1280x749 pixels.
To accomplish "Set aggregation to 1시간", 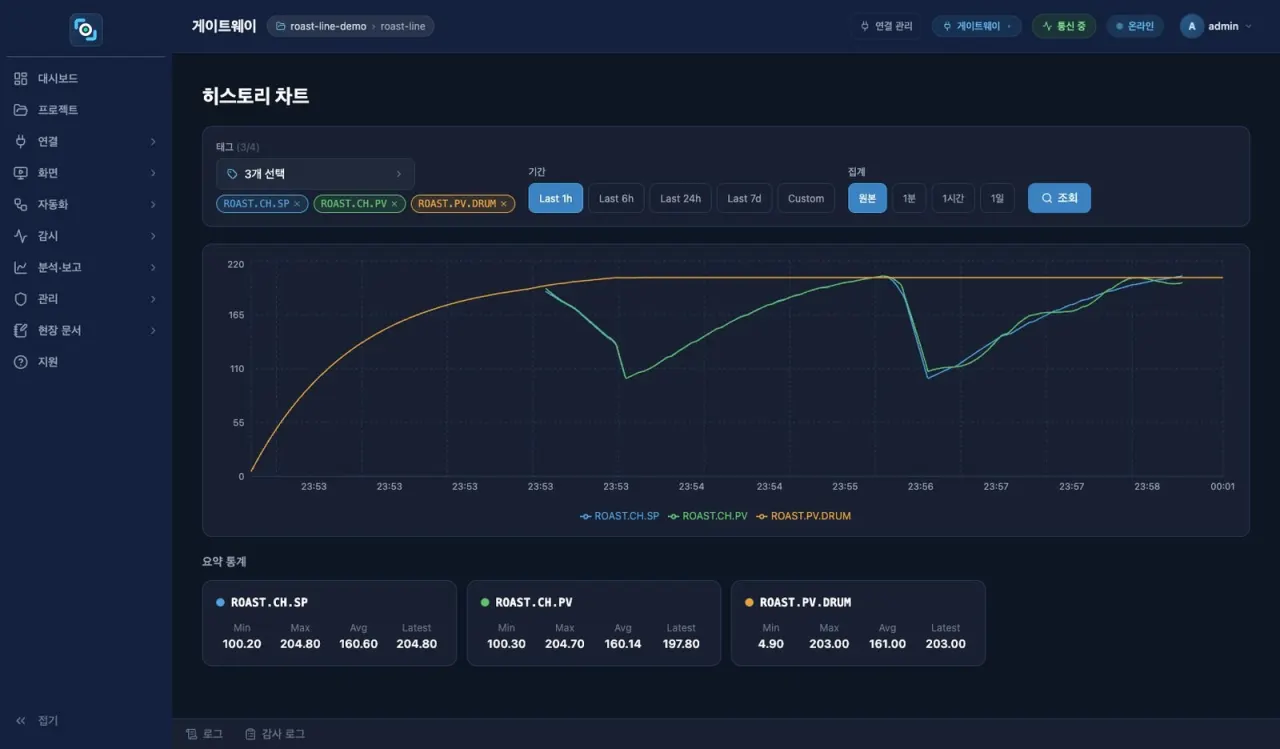I will pyautogui.click(x=953, y=198).
